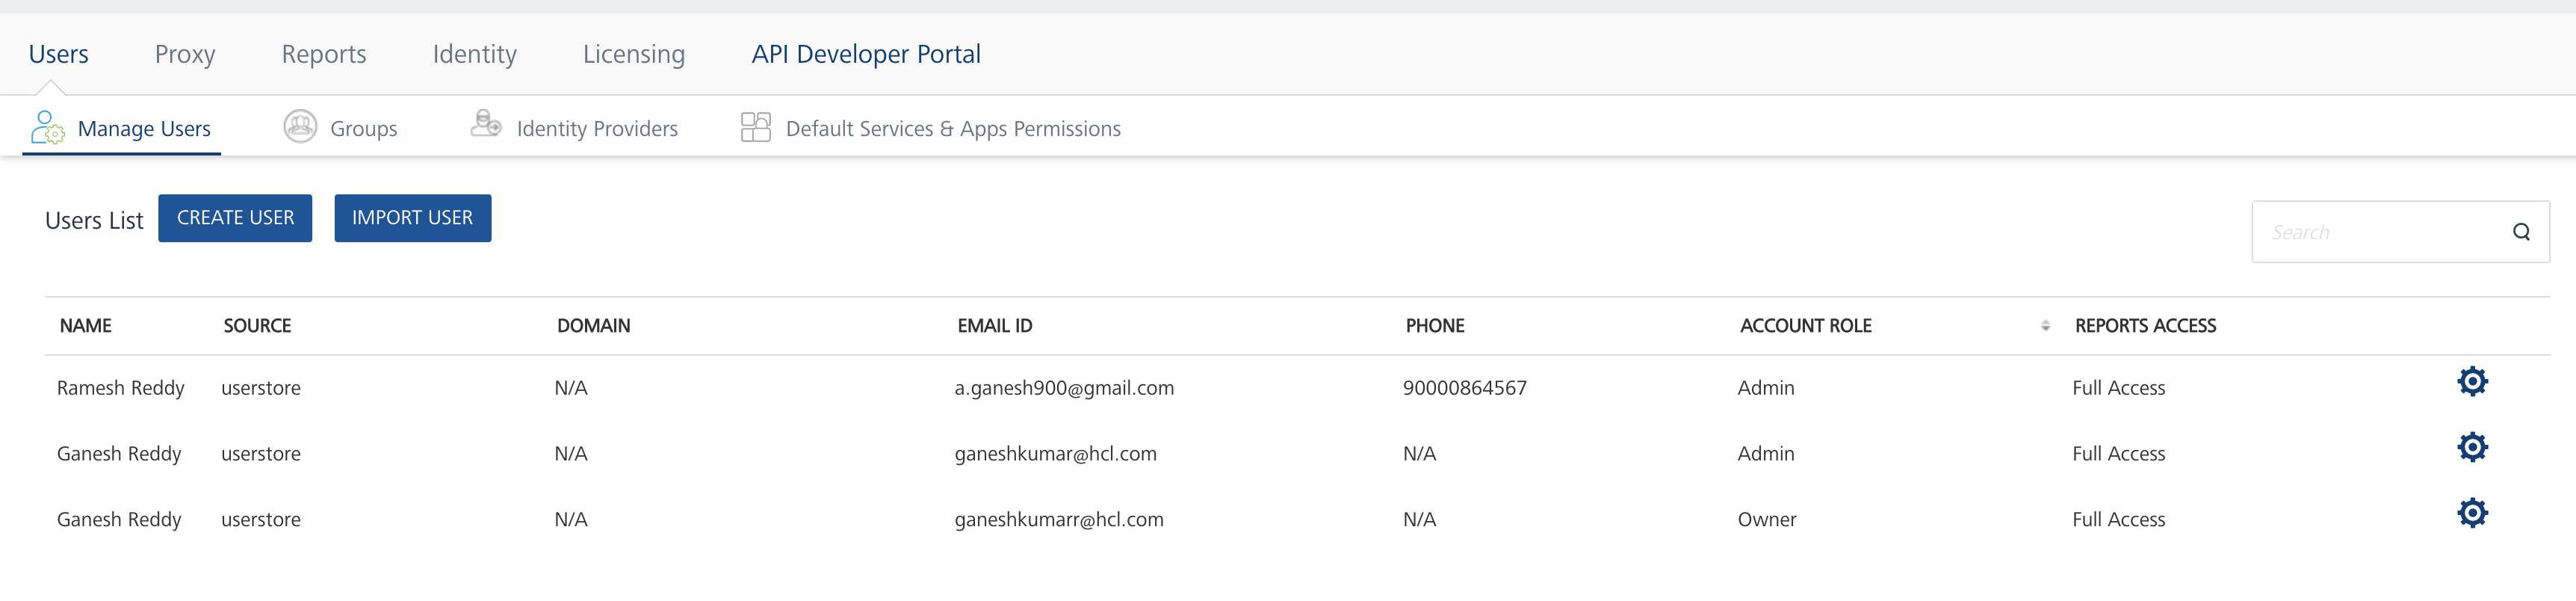Click the a.ganesh900@gmail.com email cell
This screenshot has height=601, width=2576.
click(1064, 388)
